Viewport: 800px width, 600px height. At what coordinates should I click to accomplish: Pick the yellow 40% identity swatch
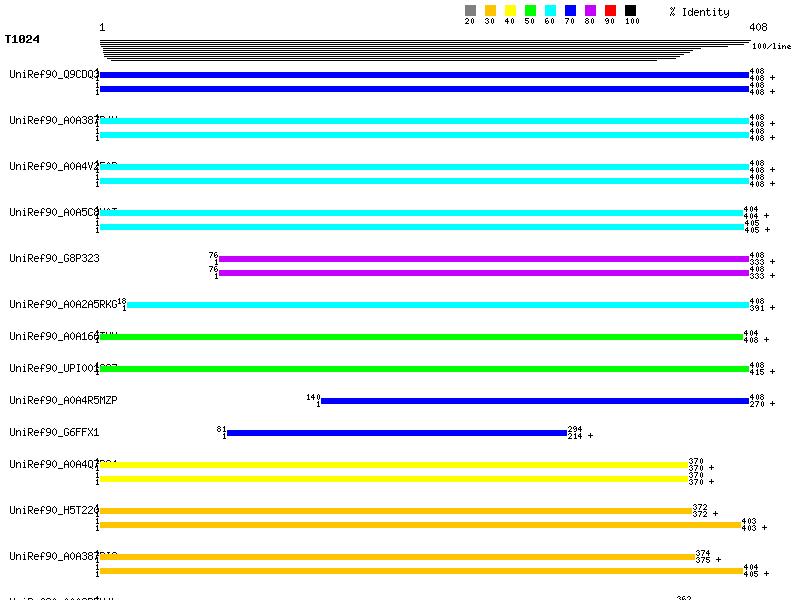tap(510, 11)
